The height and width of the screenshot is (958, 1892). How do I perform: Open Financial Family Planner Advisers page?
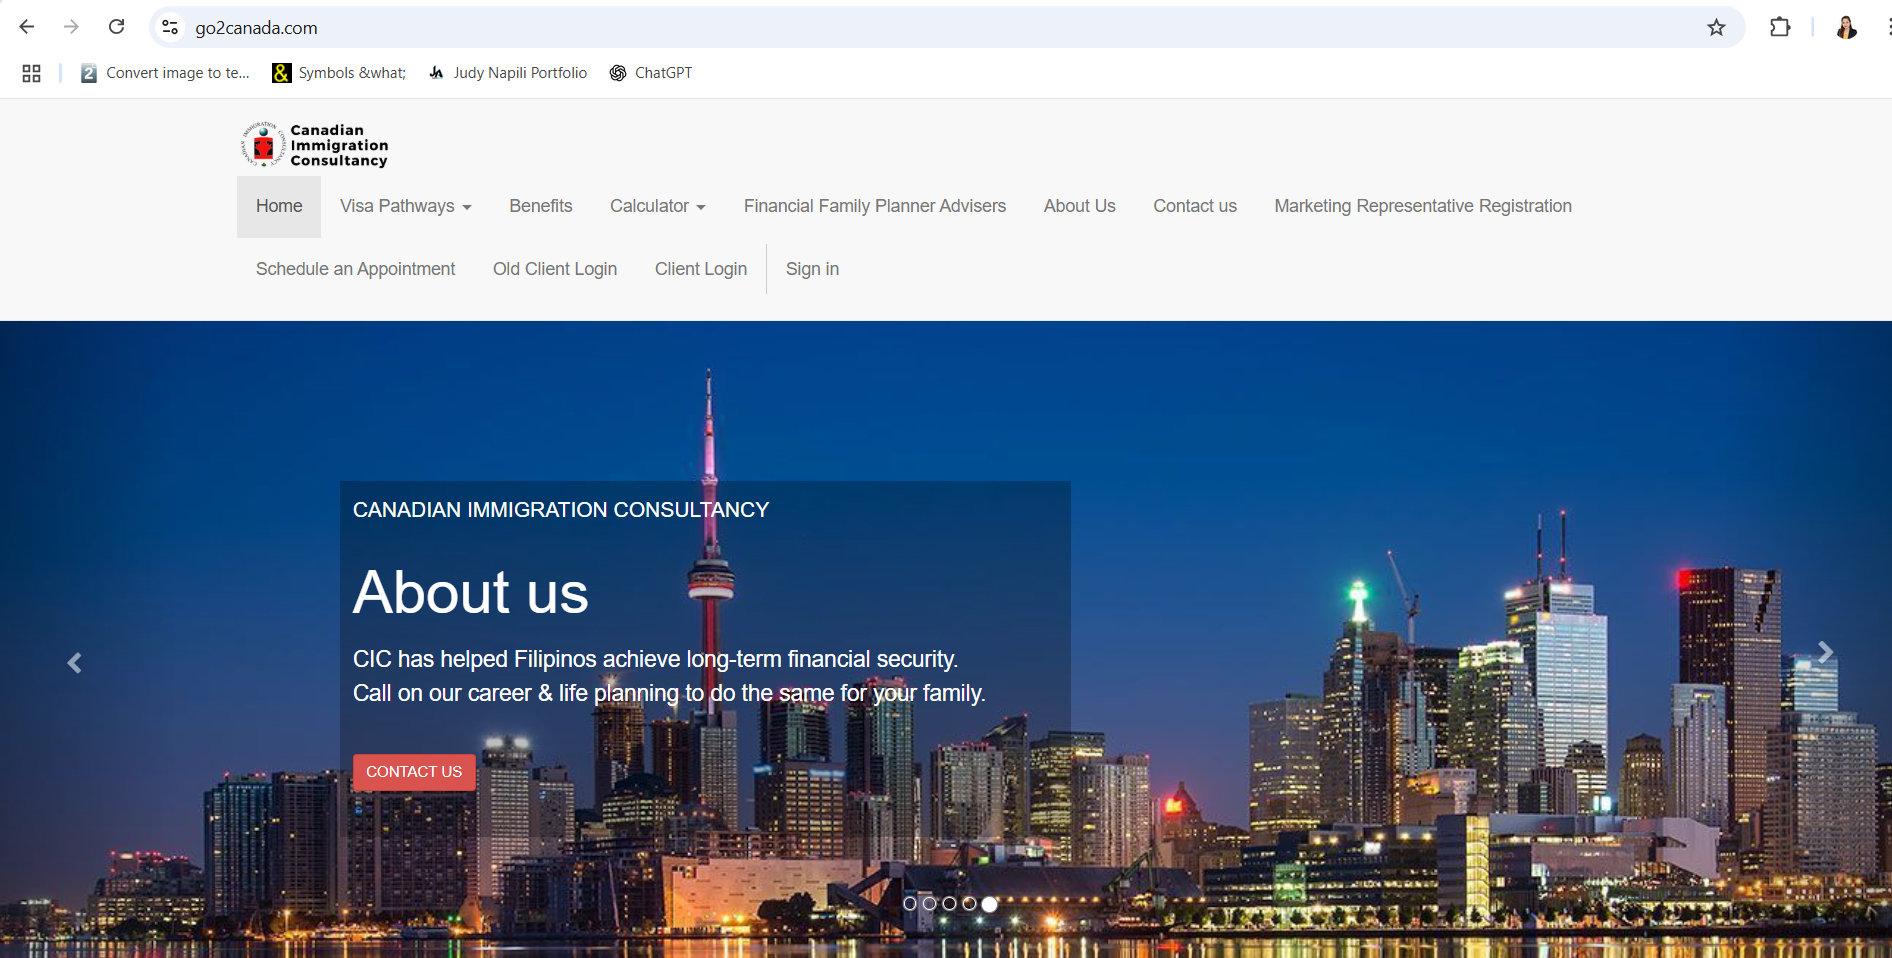875,206
